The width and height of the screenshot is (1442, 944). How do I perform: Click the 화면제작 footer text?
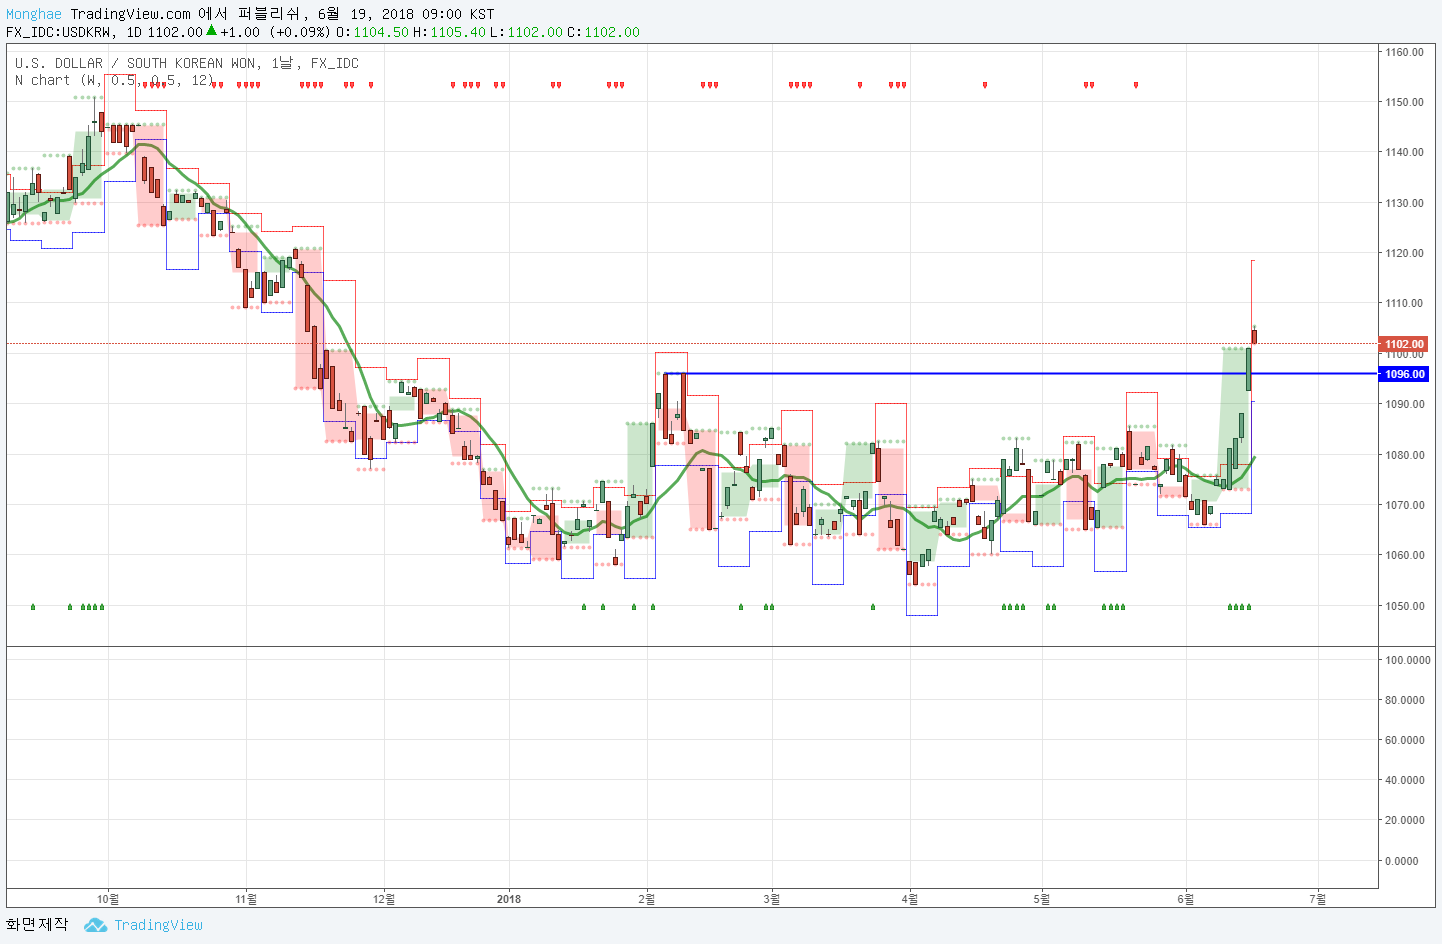37,925
